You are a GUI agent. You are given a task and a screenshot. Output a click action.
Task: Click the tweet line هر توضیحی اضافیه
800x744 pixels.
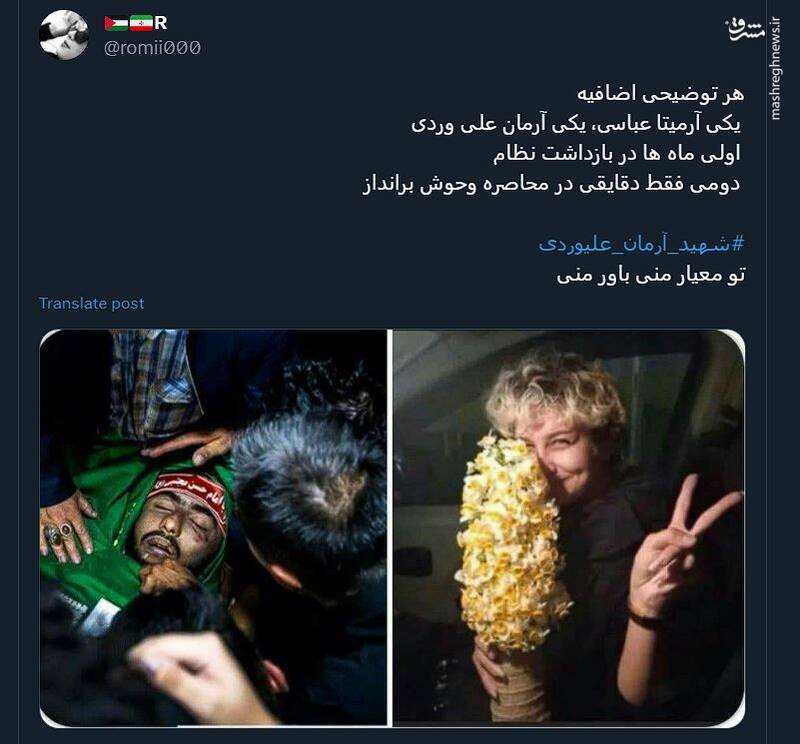click(x=661, y=94)
